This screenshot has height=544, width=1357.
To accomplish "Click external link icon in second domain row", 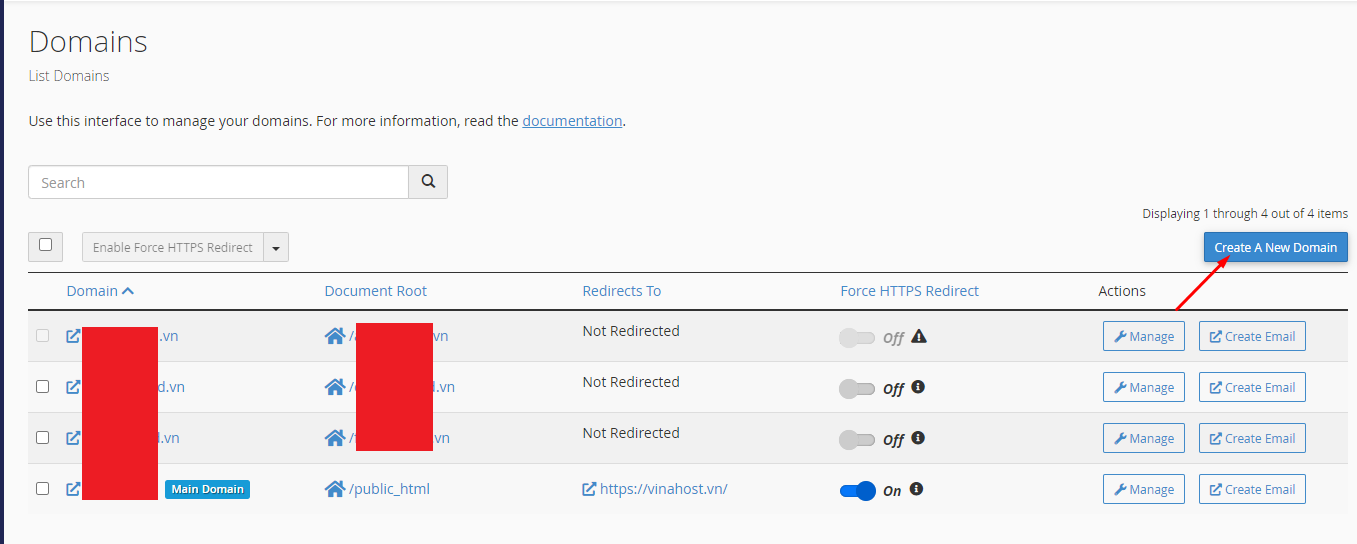I will point(73,387).
